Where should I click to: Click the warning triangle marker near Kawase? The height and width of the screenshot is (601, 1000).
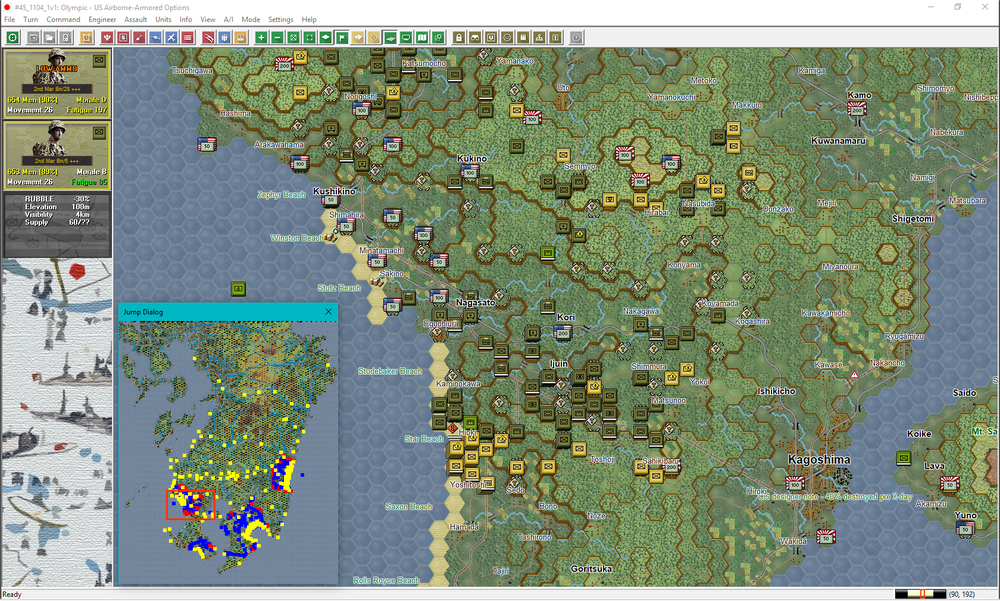(854, 375)
